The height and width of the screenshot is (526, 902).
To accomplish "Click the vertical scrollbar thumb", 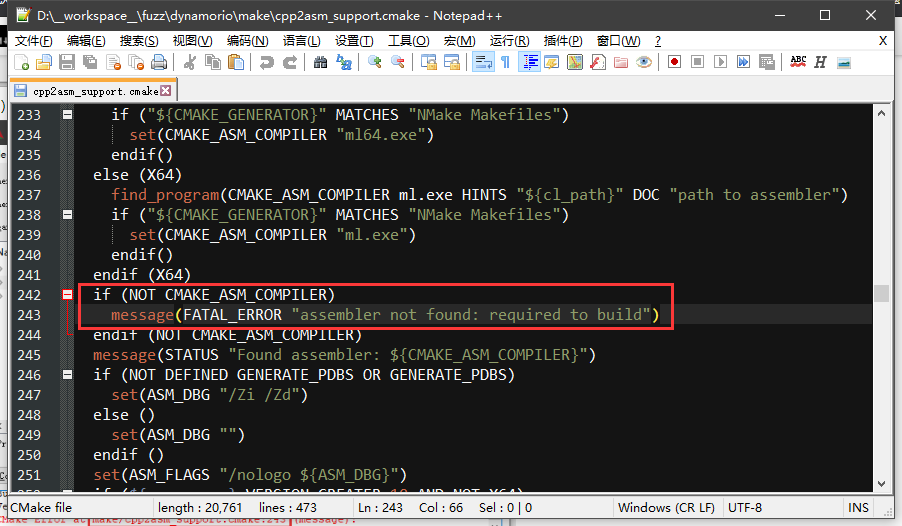I will (x=881, y=293).
